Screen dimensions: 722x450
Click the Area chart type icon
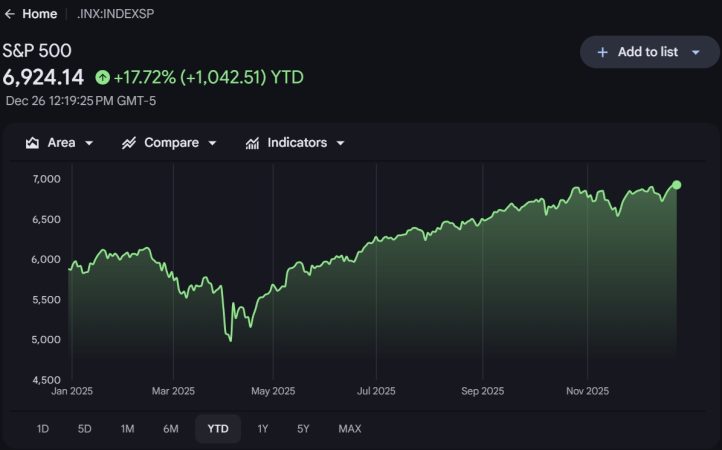[32, 143]
